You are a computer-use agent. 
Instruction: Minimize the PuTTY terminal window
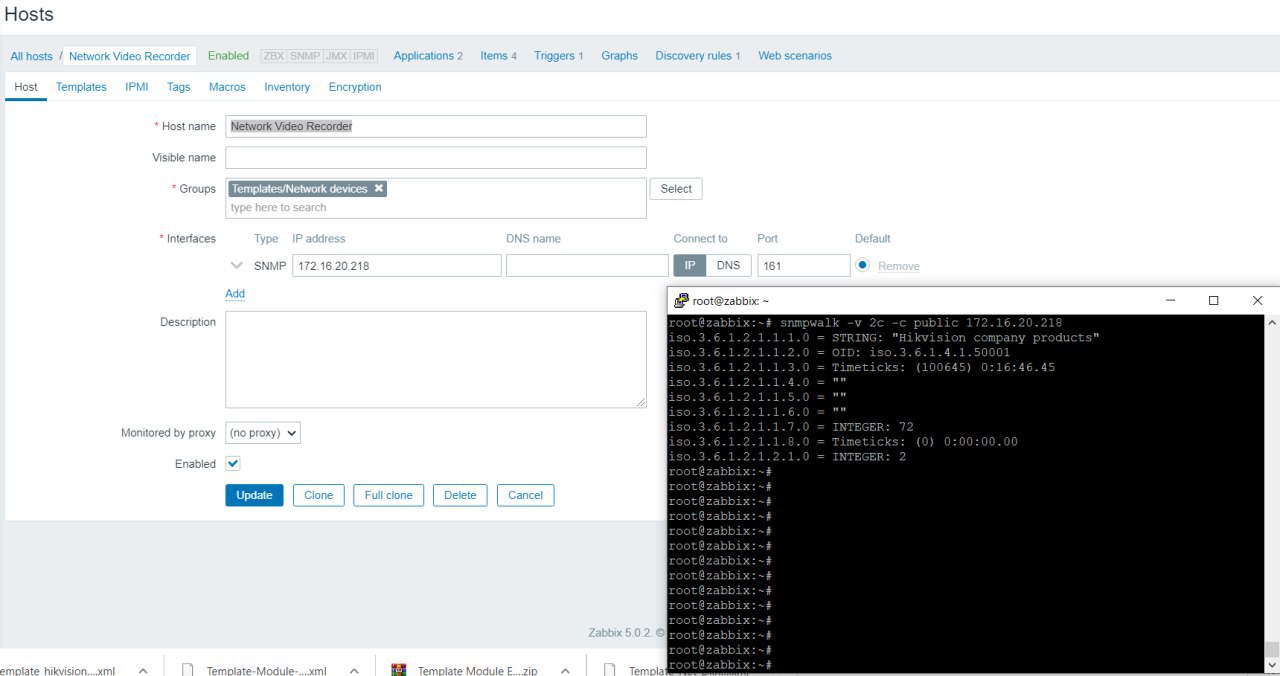coord(1169,300)
